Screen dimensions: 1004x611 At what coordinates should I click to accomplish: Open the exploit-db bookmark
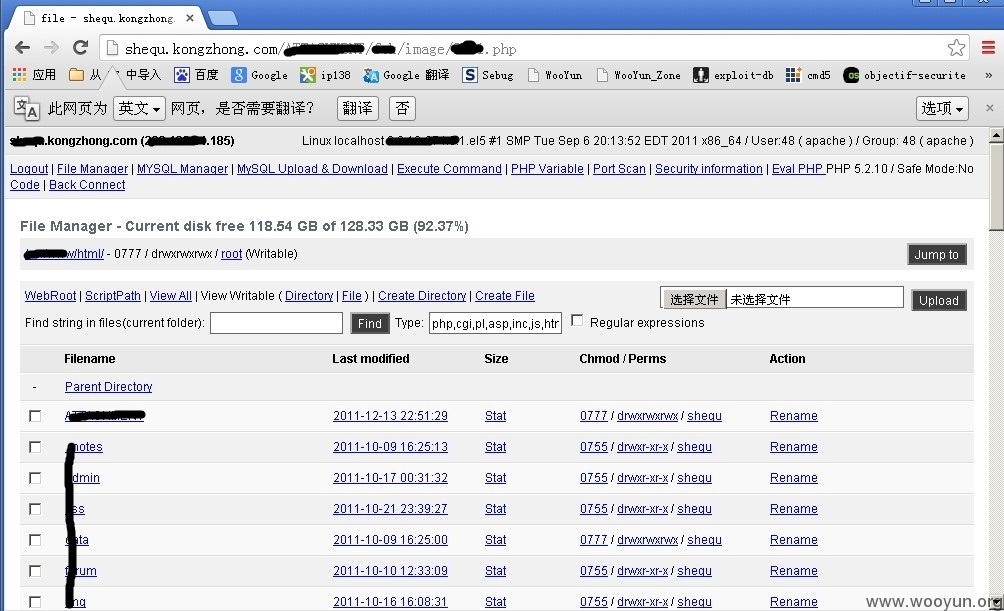(733, 75)
